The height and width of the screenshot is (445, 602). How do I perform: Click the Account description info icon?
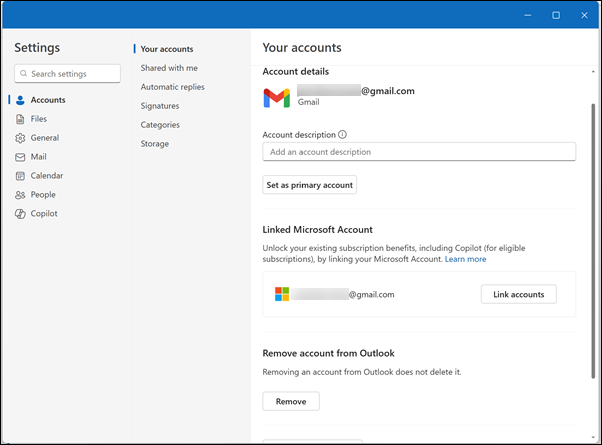(x=342, y=134)
